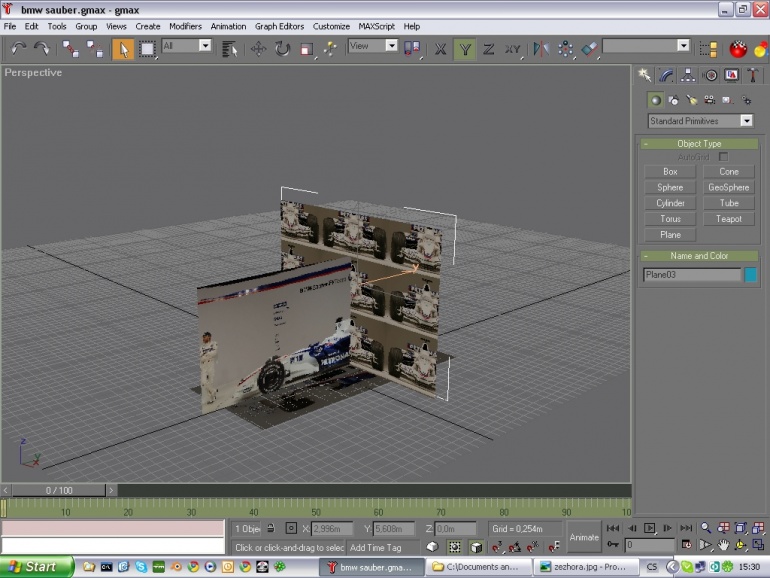The image size is (770, 578).
Task: Activate the Select and Link tool
Action: click(70, 49)
